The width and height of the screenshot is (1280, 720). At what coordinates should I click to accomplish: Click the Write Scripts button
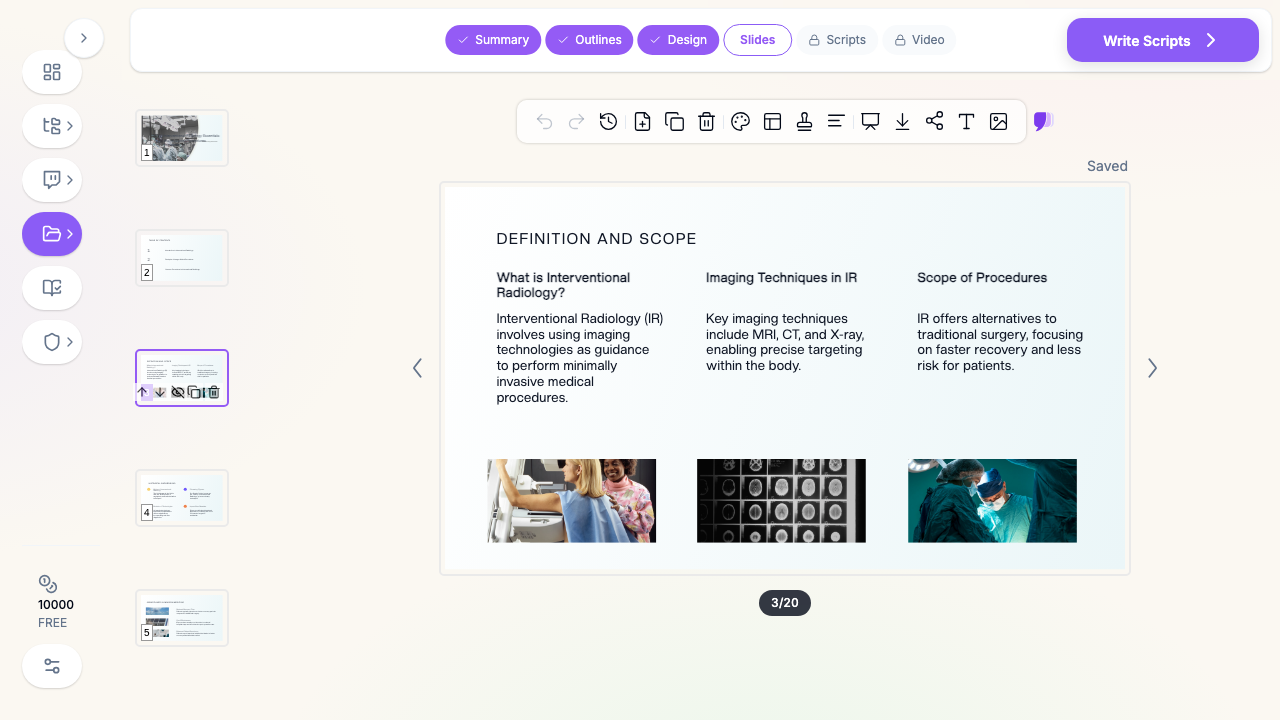point(1163,40)
